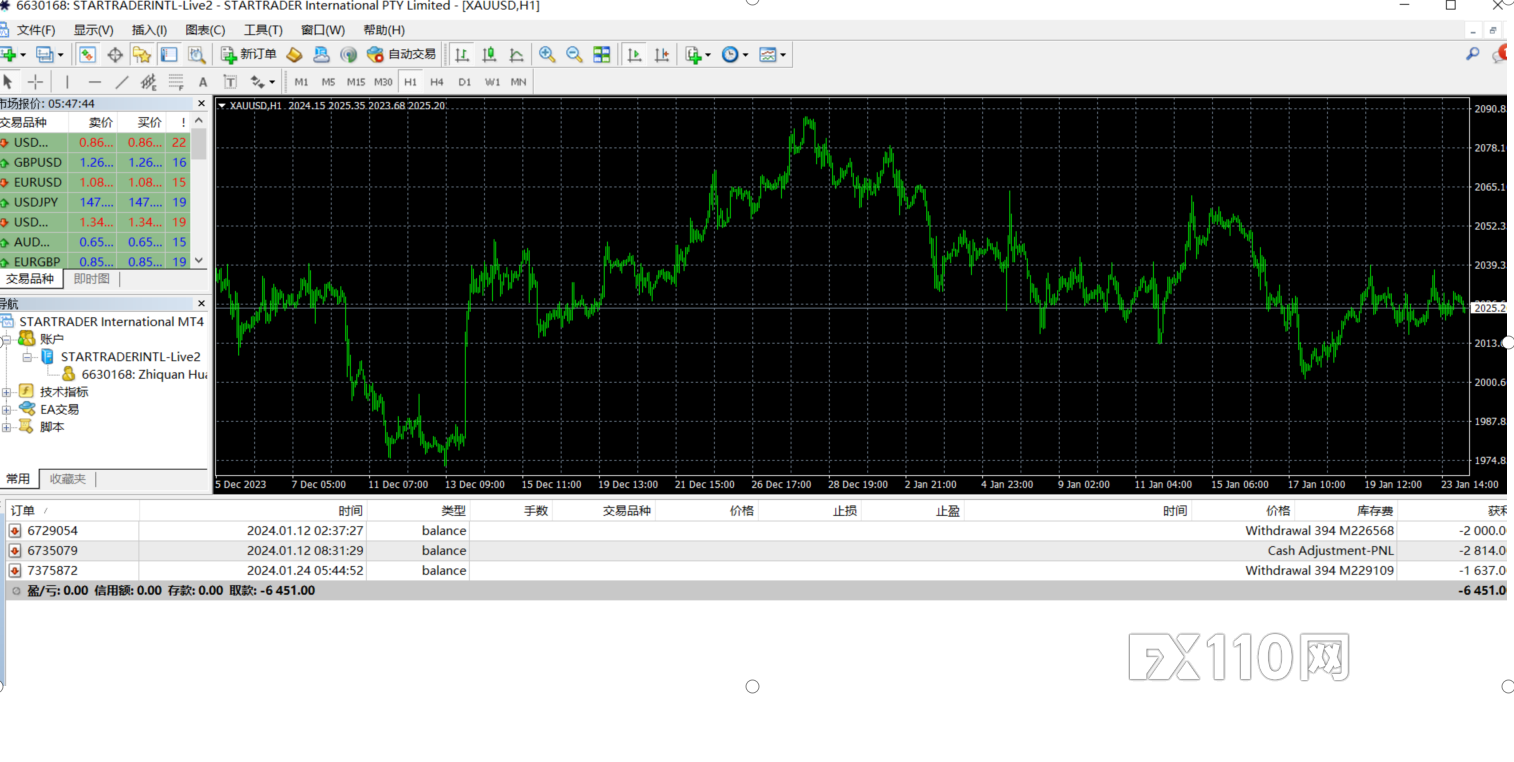Viewport: 1514px width, 762px height.
Task: Switch timeframe to M15
Action: [356, 82]
